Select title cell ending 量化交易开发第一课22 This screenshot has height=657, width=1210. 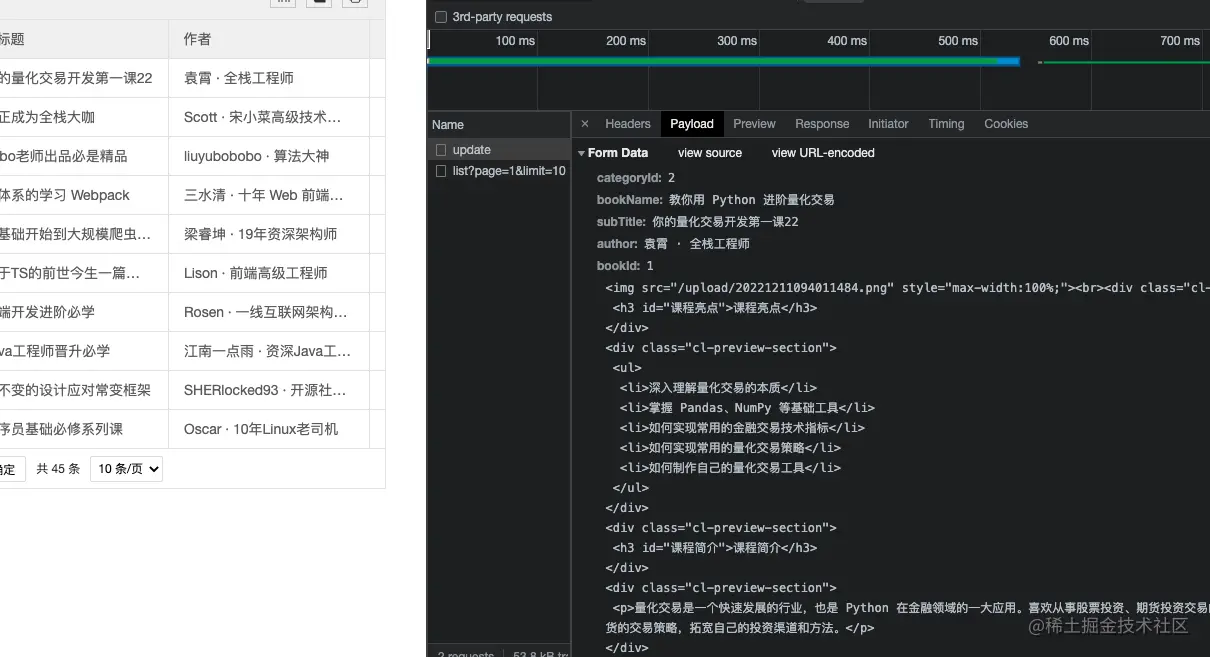coord(84,78)
